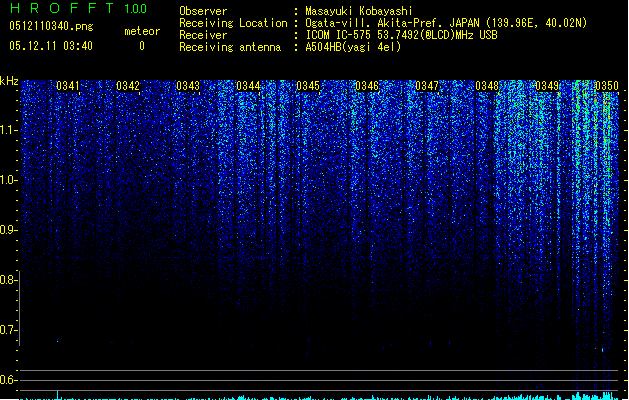Click the 0342 time marker
This screenshot has width=629, height=400.
(128, 86)
